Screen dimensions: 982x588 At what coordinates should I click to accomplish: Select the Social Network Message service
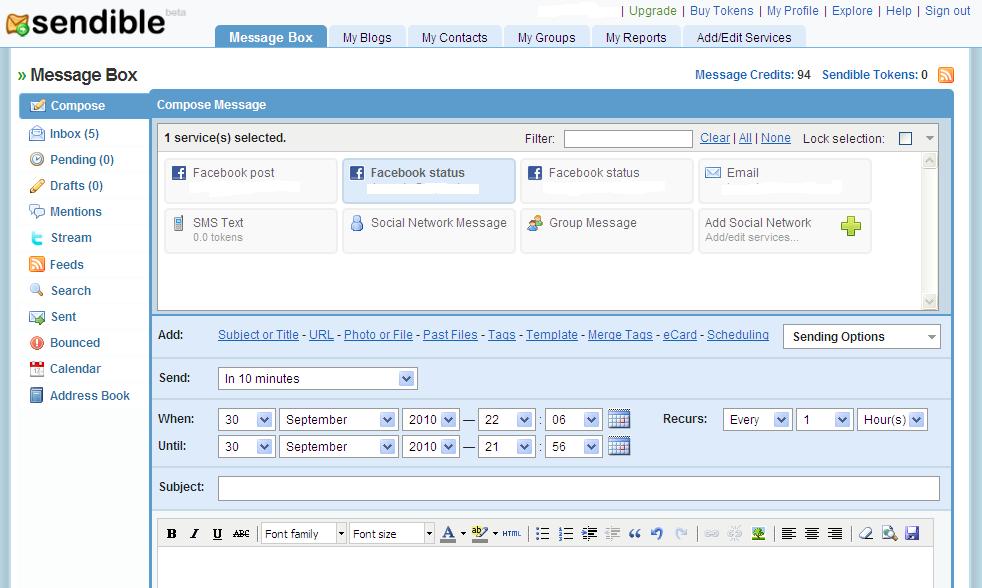click(x=428, y=230)
